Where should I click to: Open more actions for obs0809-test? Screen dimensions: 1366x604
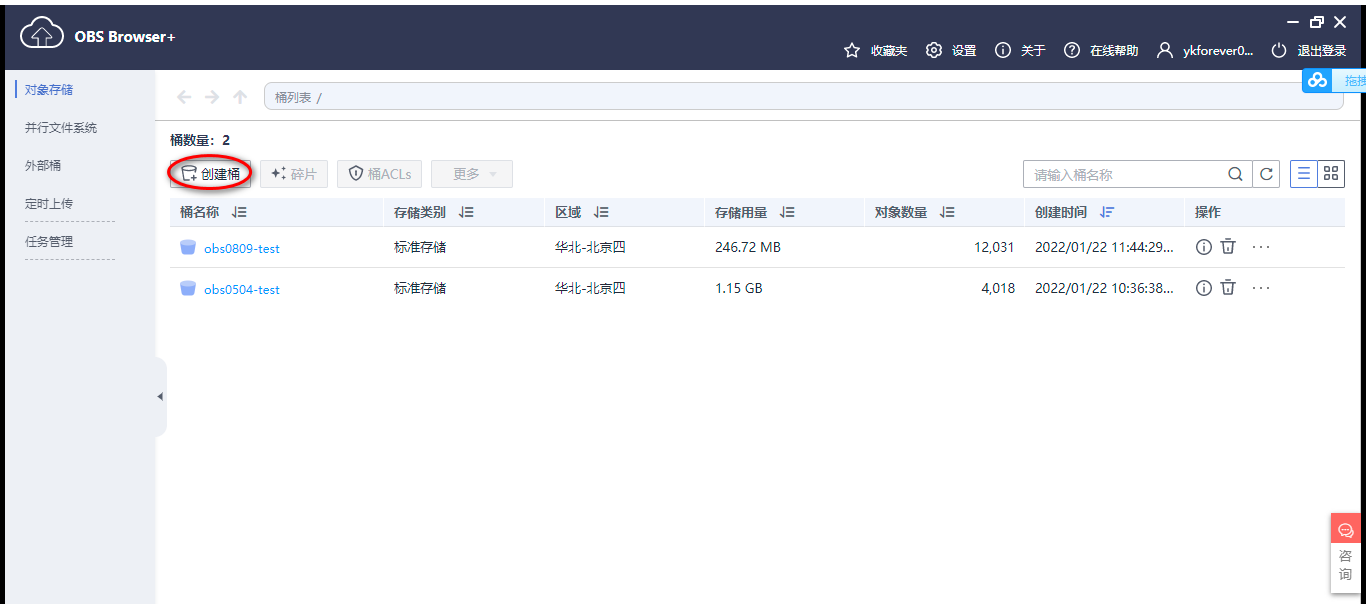point(1261,247)
